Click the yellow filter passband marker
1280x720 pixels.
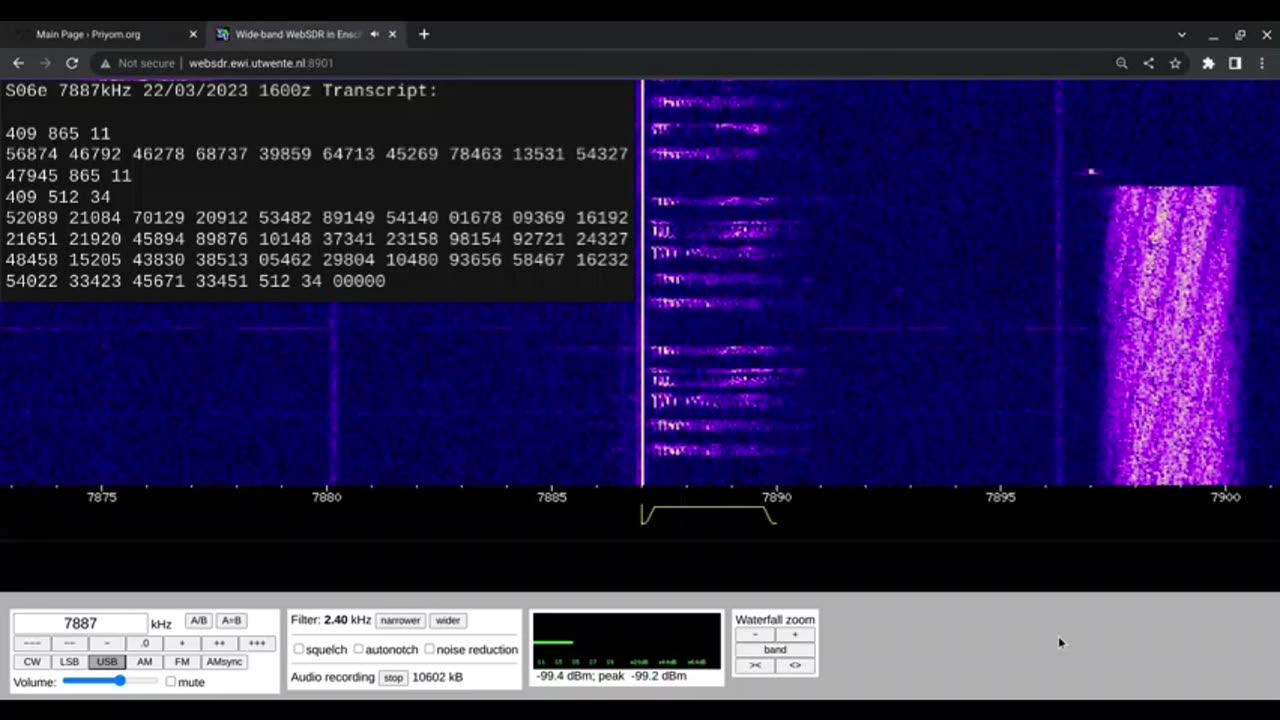tap(709, 515)
